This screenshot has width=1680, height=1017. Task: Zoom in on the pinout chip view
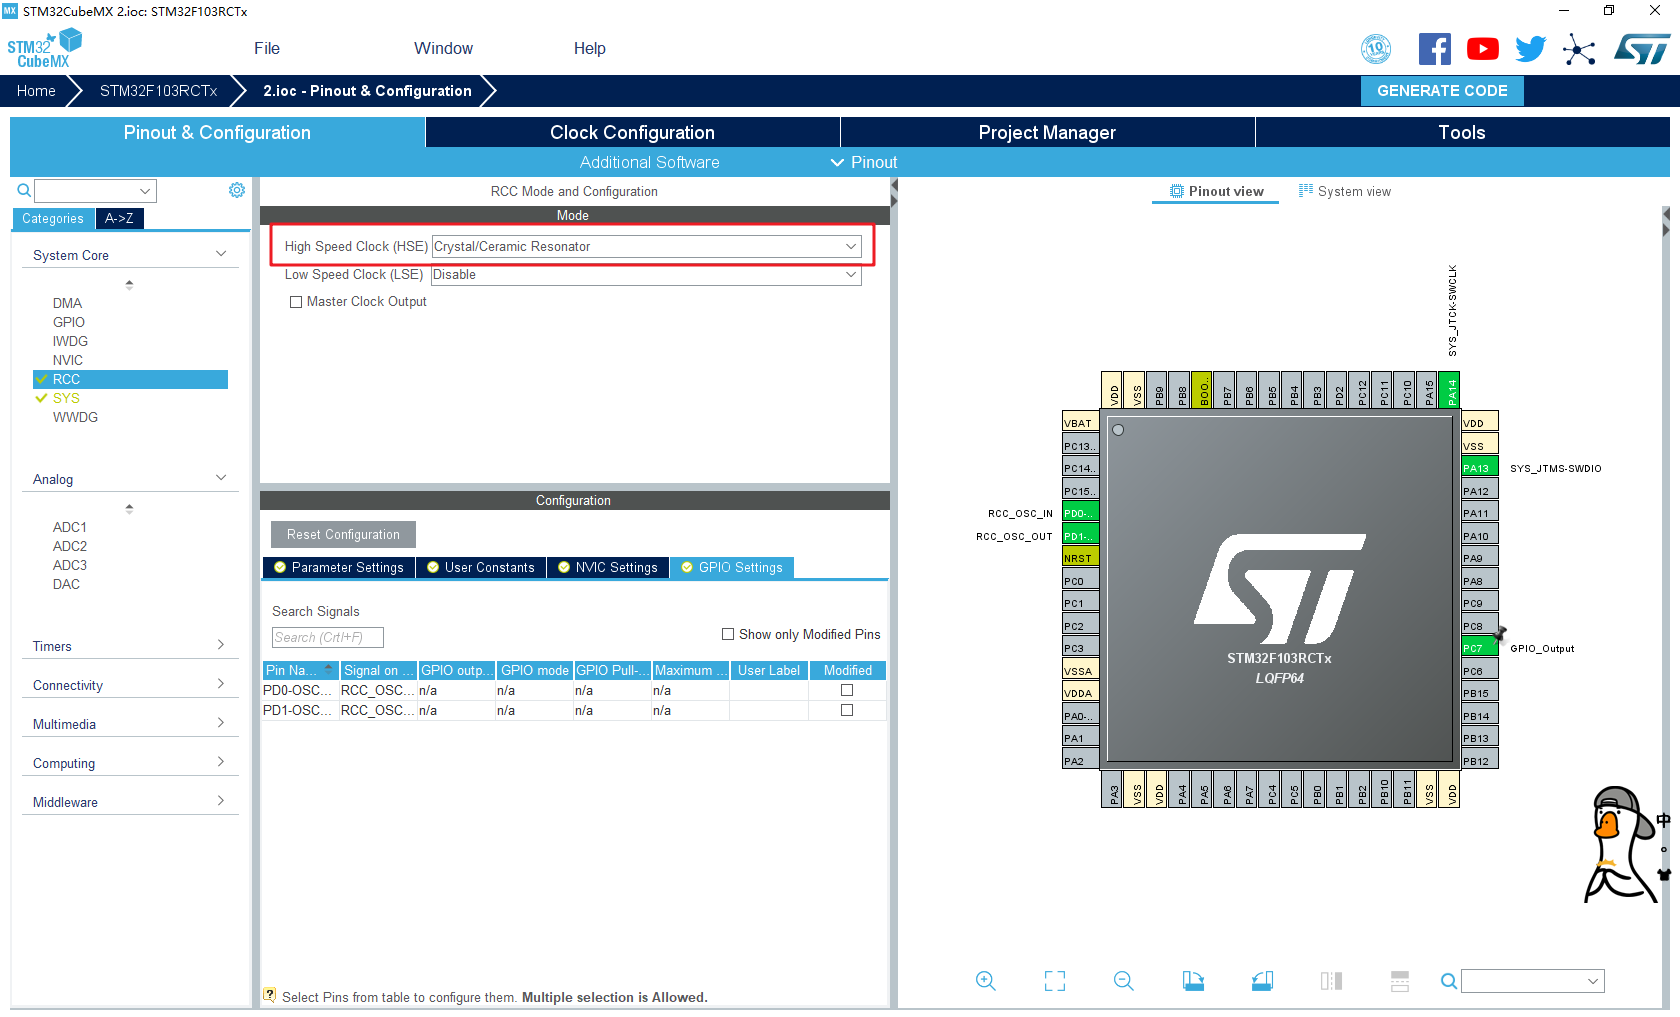[x=986, y=981]
